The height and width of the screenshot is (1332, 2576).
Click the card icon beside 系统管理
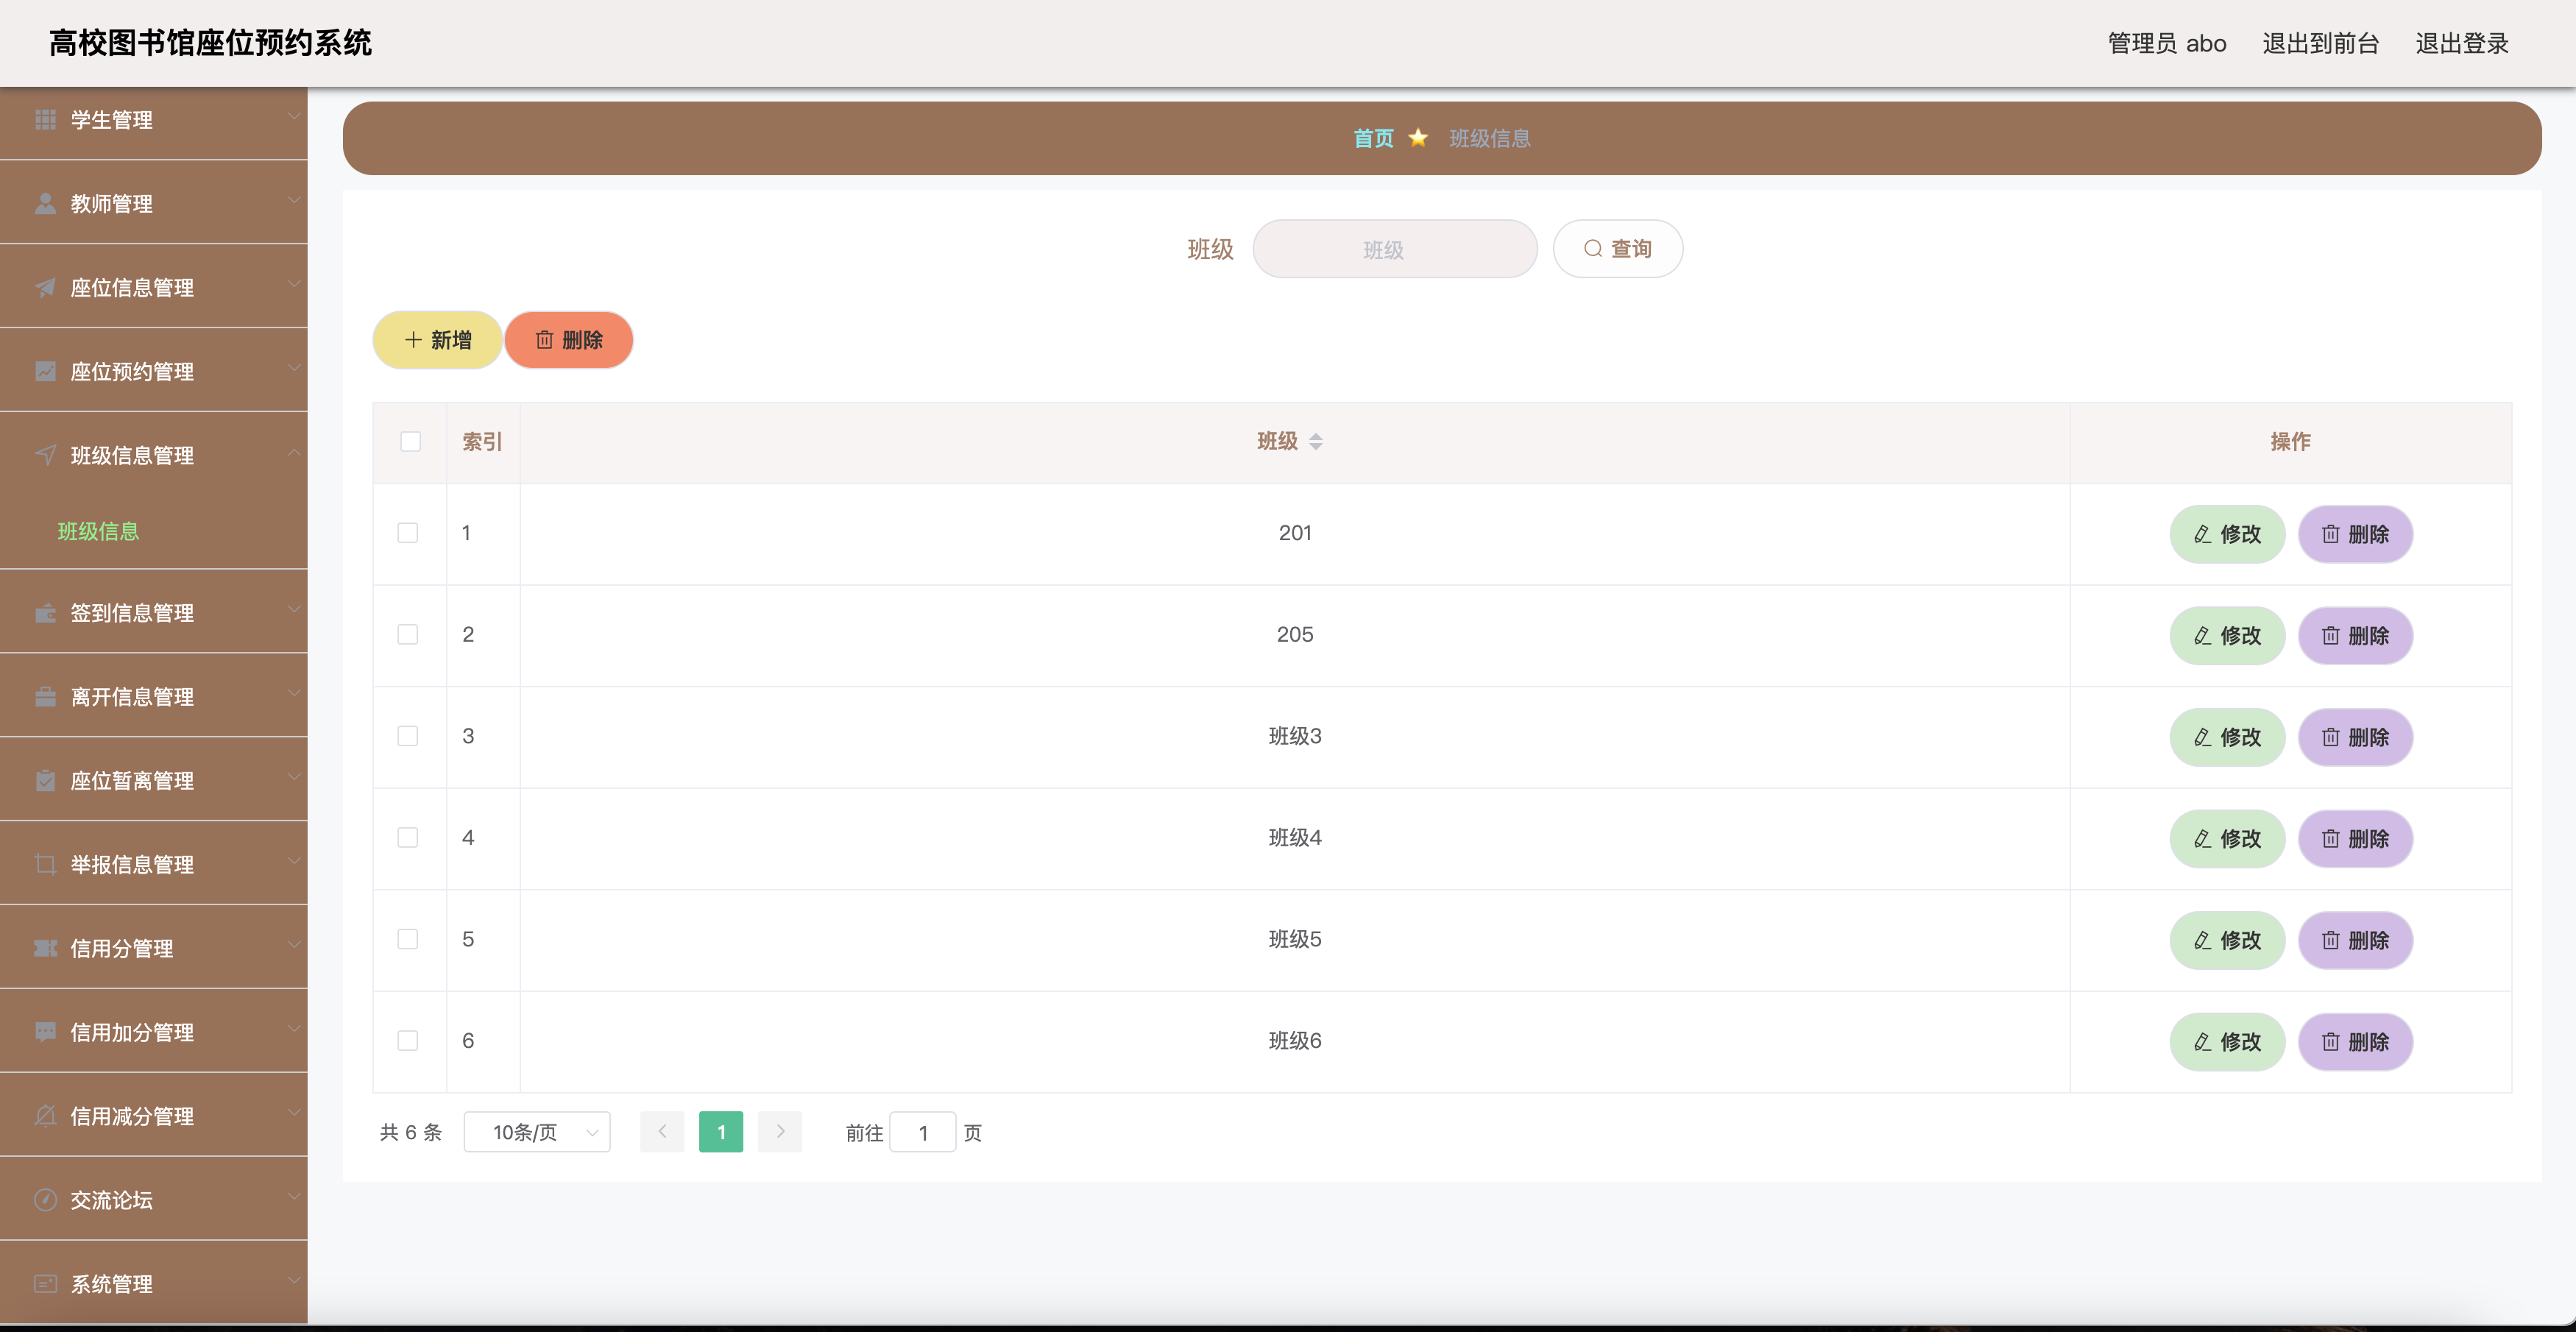pyautogui.click(x=45, y=1285)
